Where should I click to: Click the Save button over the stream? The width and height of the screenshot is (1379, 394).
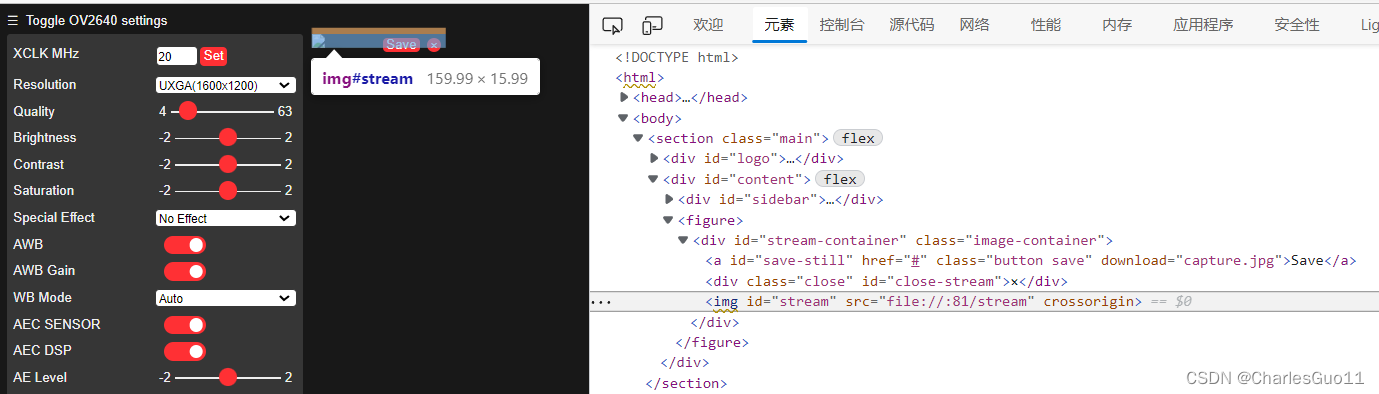point(401,45)
